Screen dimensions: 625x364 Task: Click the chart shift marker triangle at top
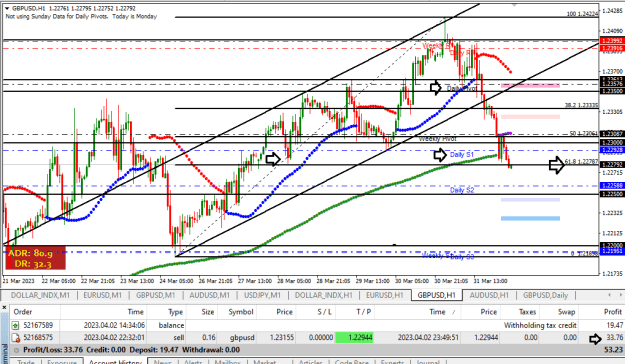515,5
